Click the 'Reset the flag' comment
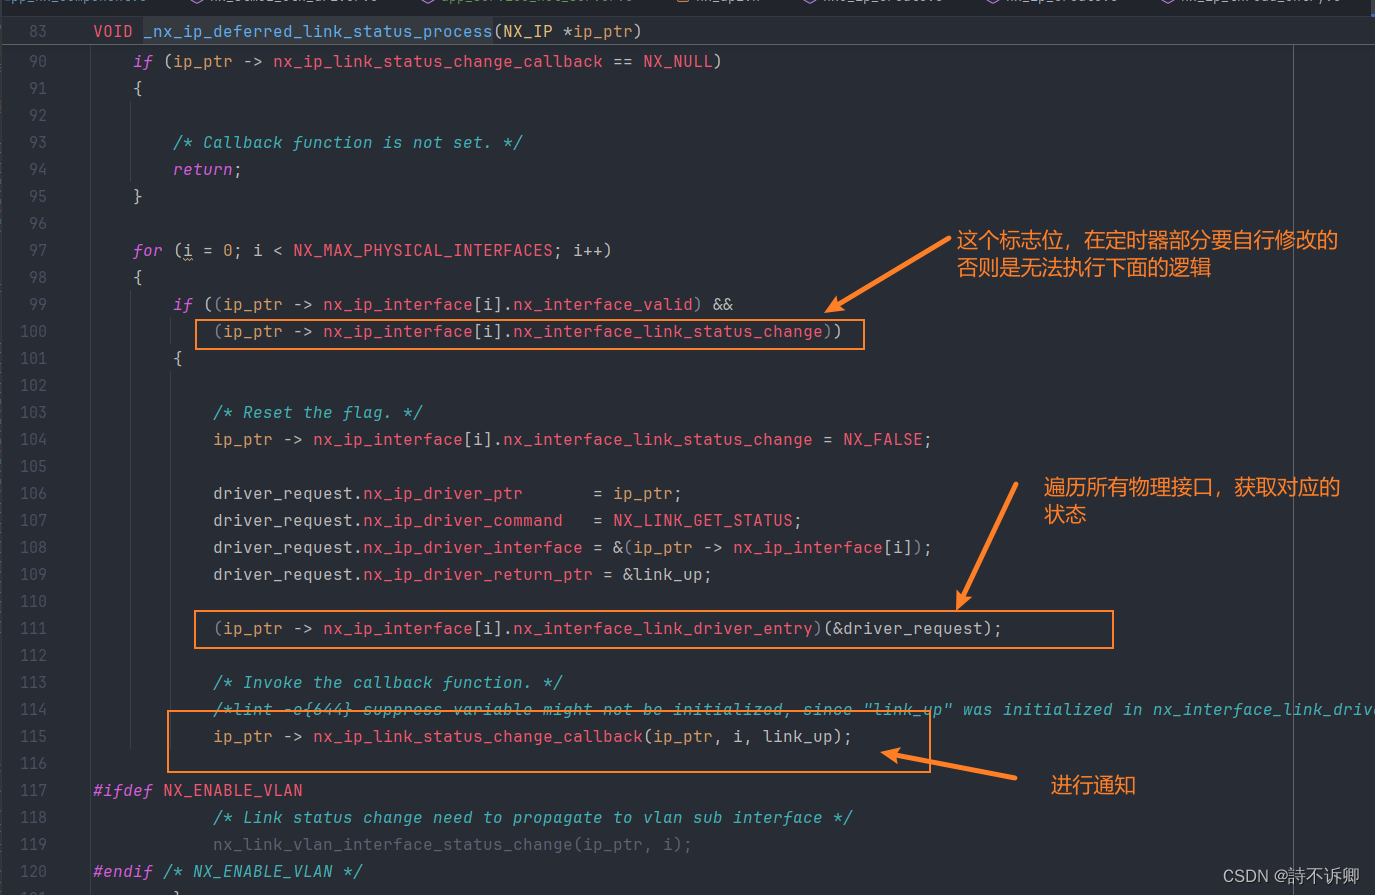Screen dimensions: 1375x895 318,412
